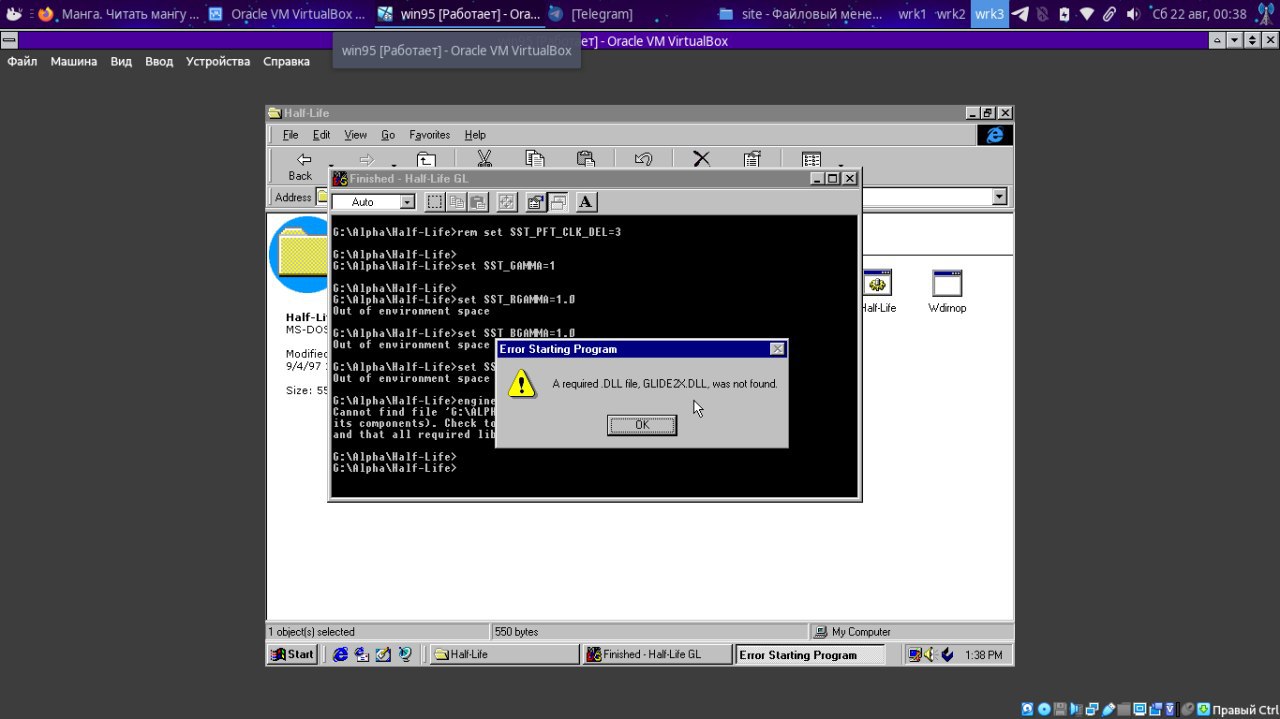The height and width of the screenshot is (719, 1280).
Task: Click the Mark selection icon in DOS toolbar
Action: pos(434,202)
